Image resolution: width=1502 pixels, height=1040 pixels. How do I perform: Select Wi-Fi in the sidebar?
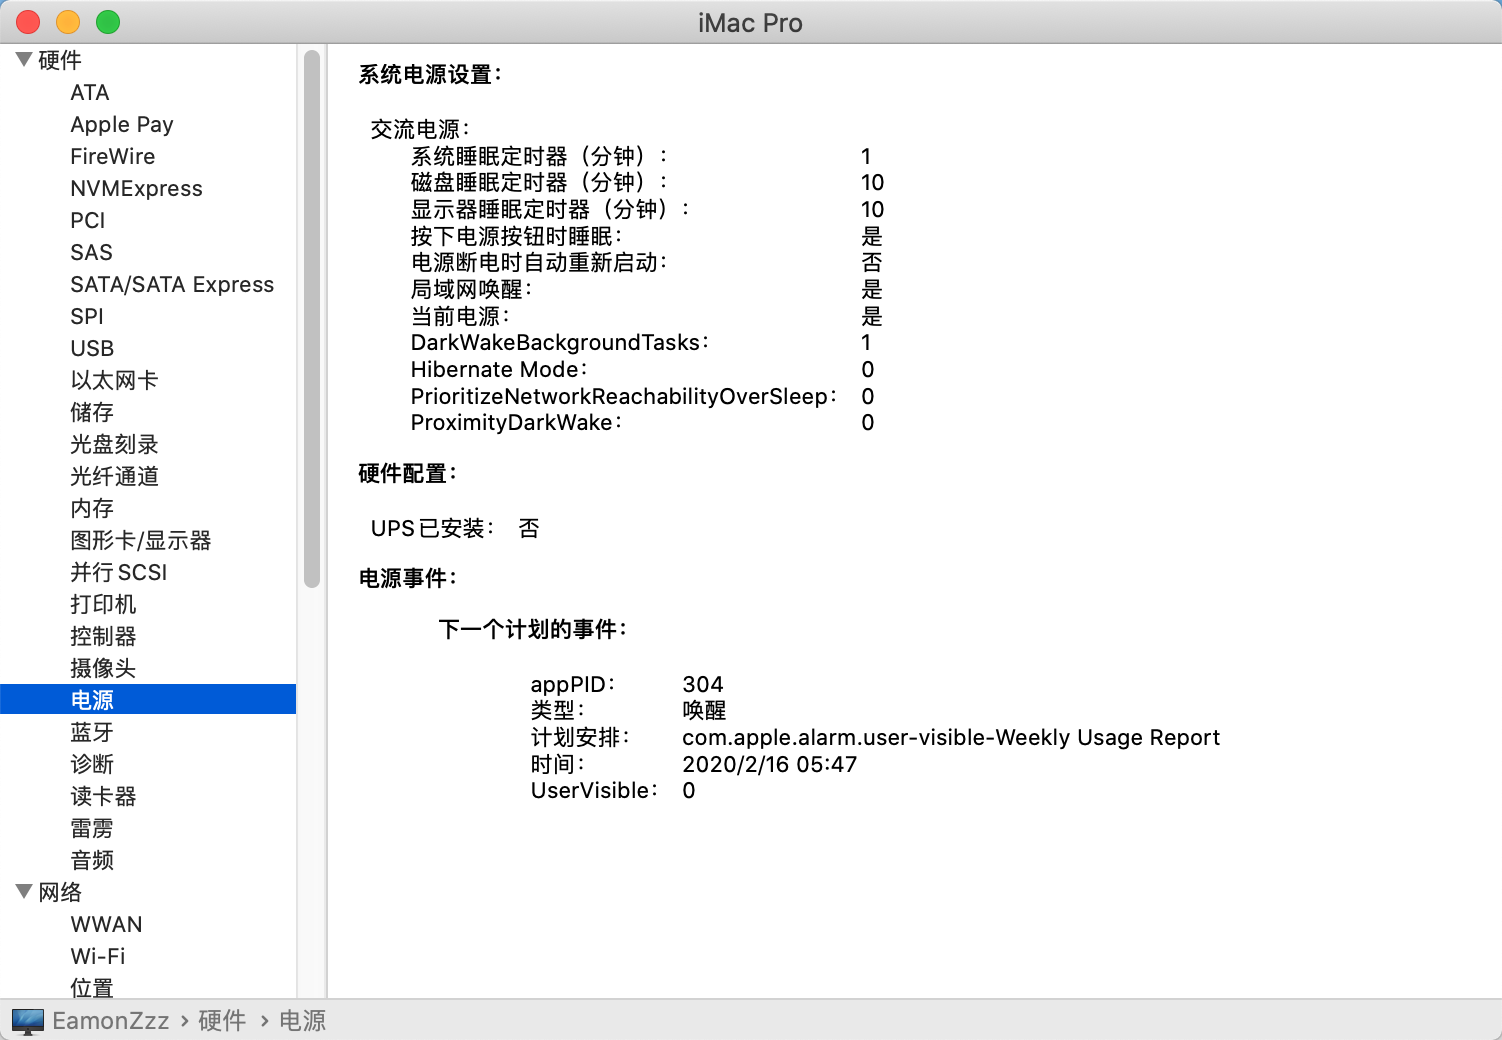98,956
